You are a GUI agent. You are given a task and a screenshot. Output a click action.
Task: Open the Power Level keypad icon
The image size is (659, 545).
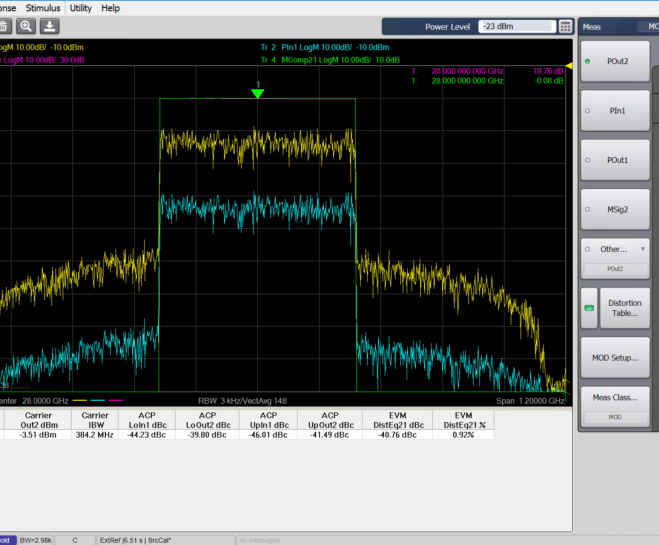click(x=565, y=26)
